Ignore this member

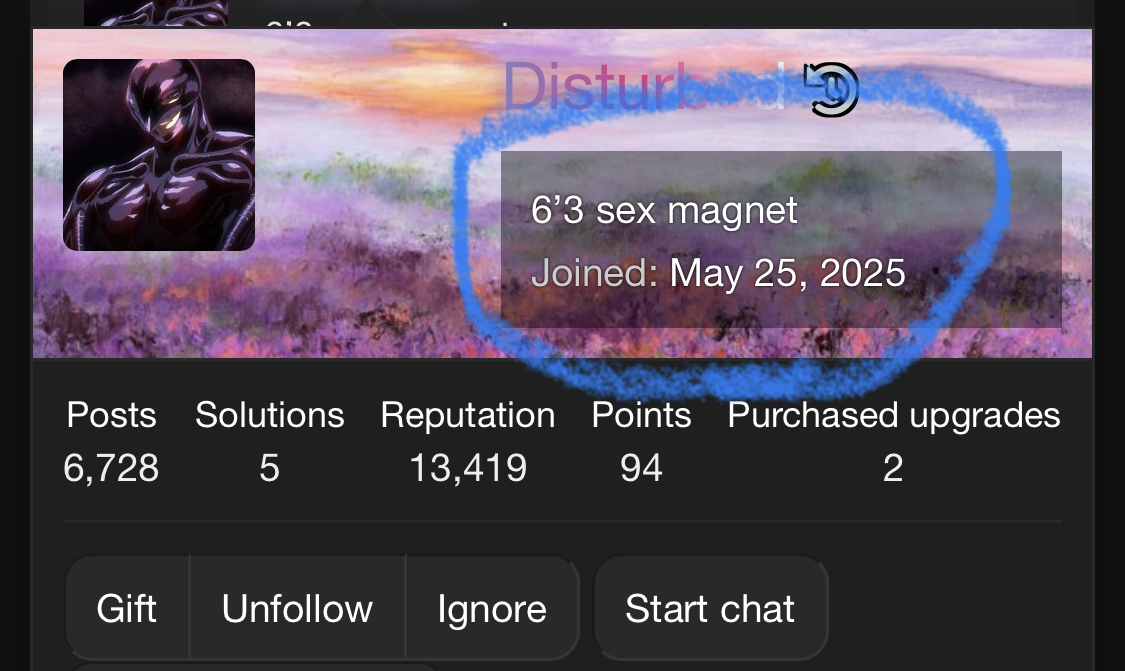click(x=492, y=609)
